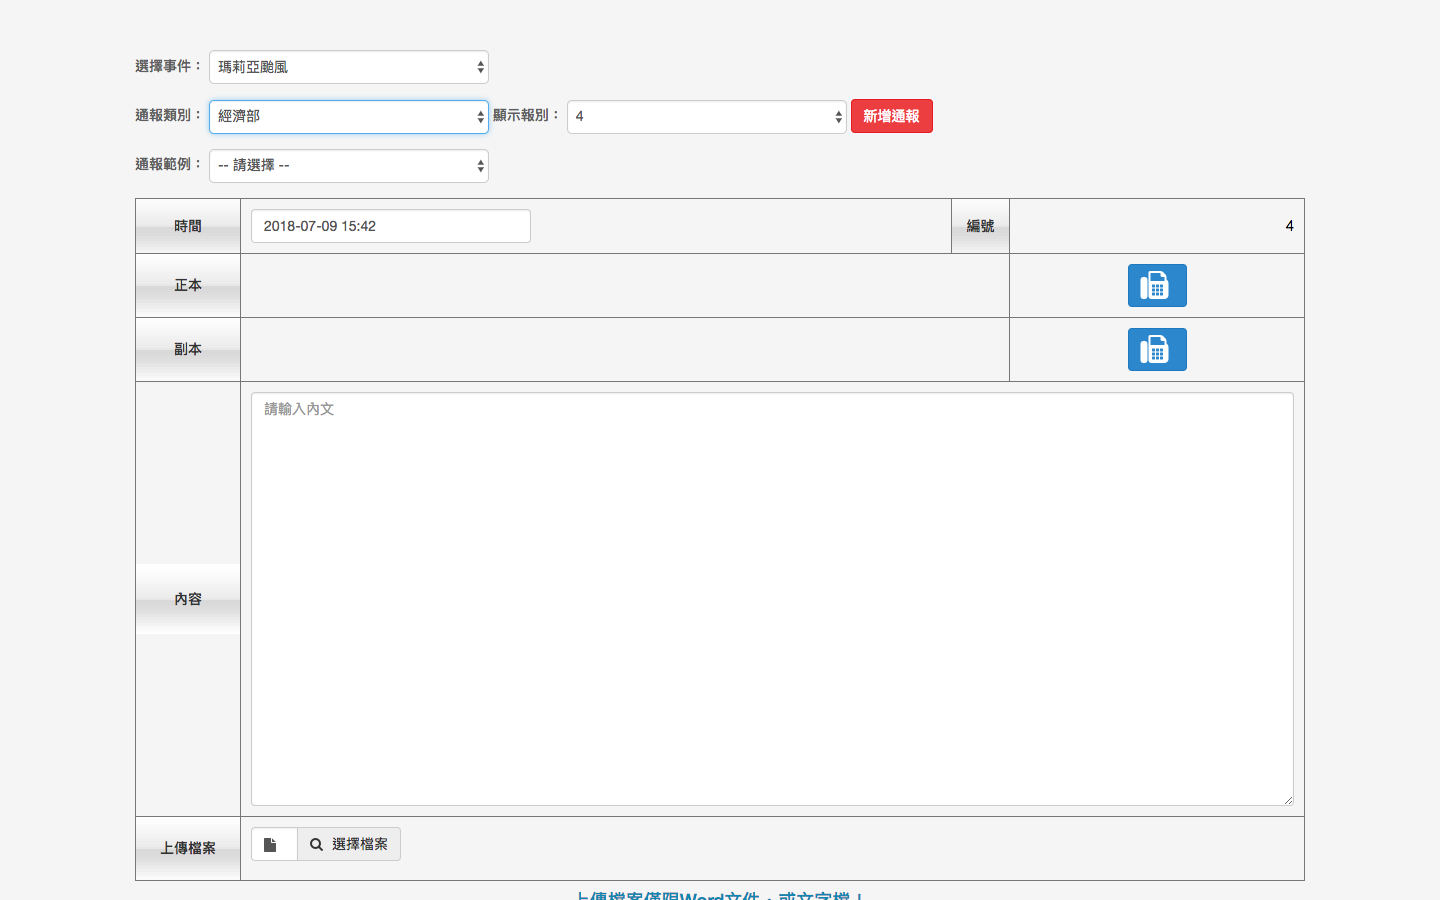The height and width of the screenshot is (900, 1440).
Task: Click the 顯示報別 label text
Action: [527, 115]
